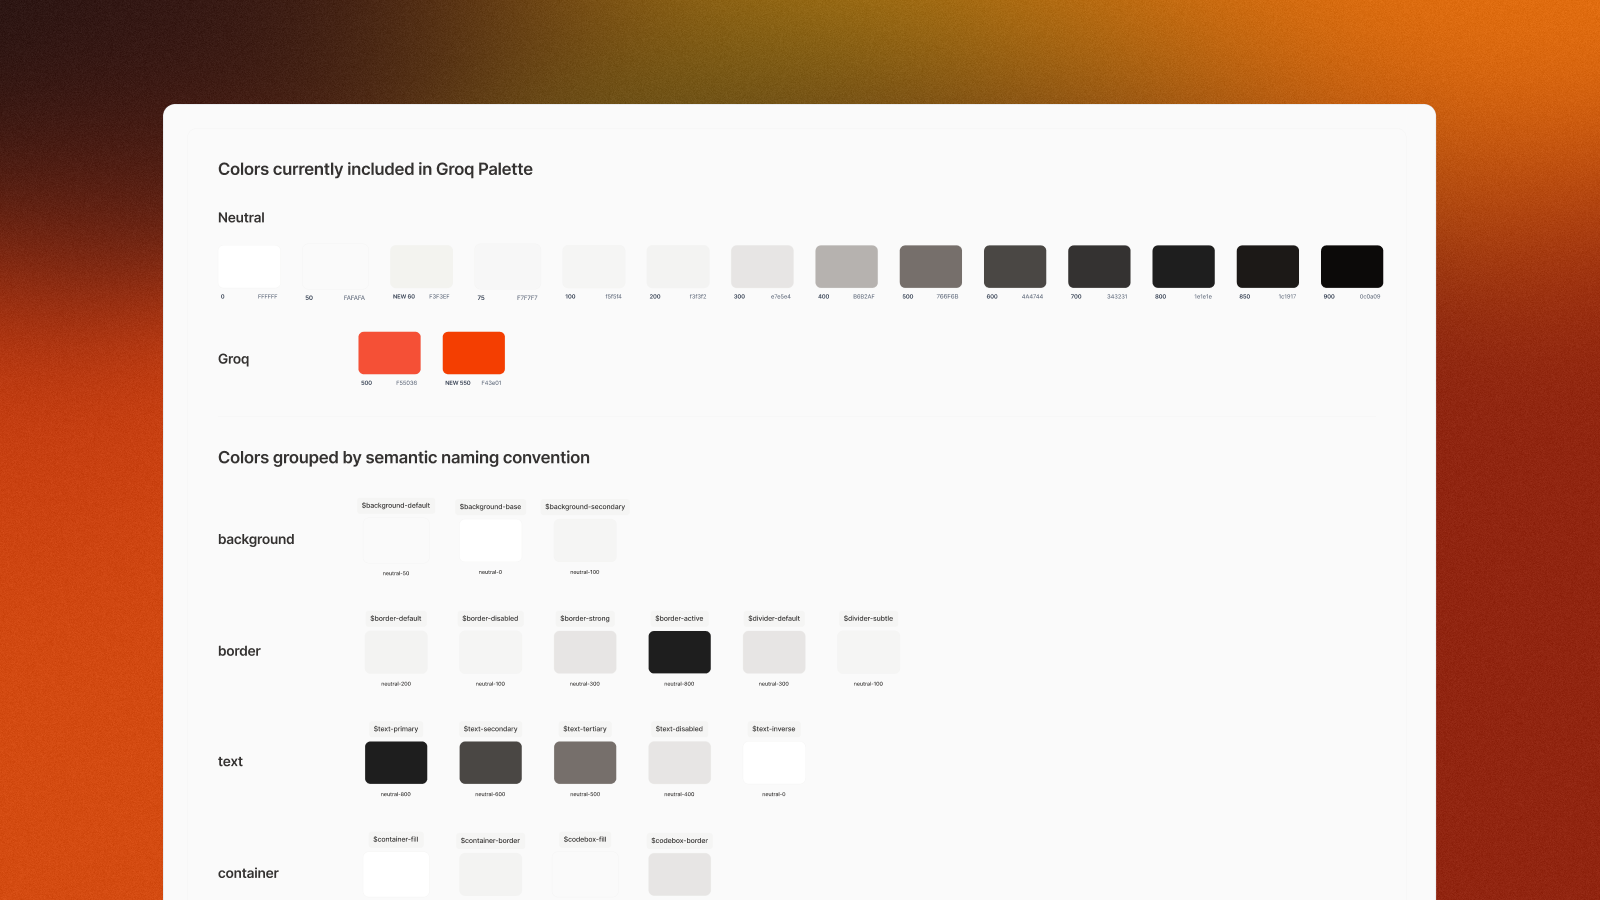Choose the Neutral 500 swatch
The image size is (1600, 900).
point(930,267)
